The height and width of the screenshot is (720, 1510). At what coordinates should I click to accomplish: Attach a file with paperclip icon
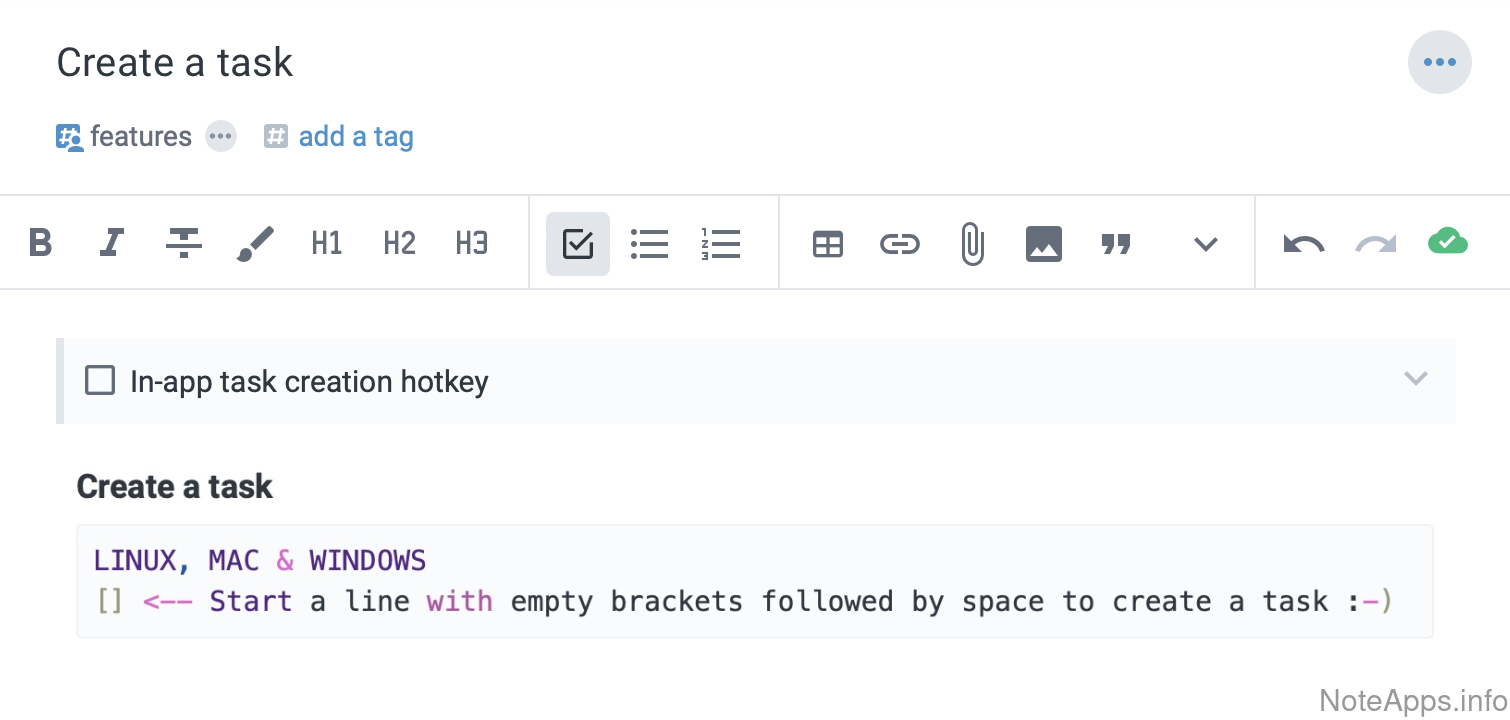tap(971, 244)
